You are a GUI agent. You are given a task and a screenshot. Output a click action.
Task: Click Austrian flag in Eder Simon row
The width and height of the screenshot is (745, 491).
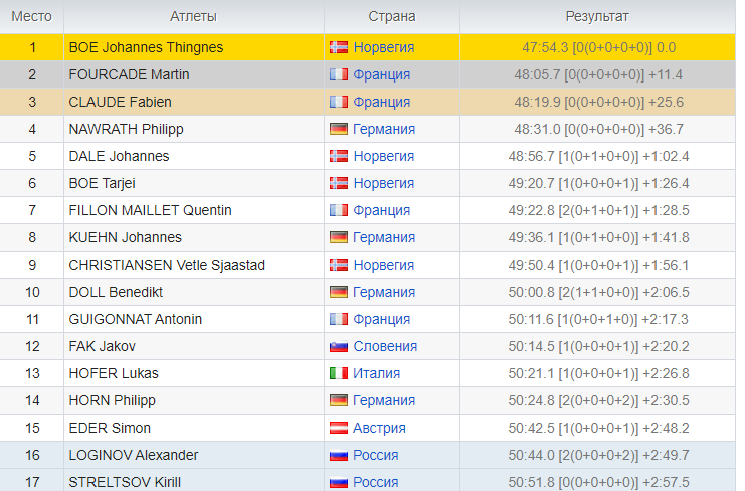pos(338,428)
